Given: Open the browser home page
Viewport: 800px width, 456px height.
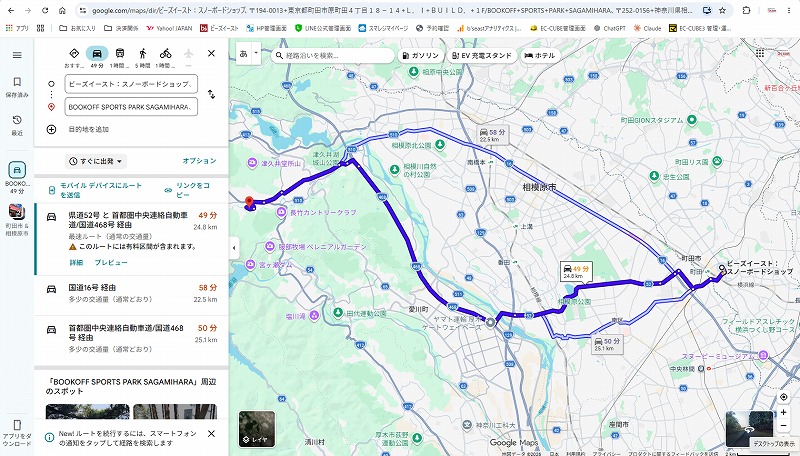Looking at the screenshot, I should point(62,10).
